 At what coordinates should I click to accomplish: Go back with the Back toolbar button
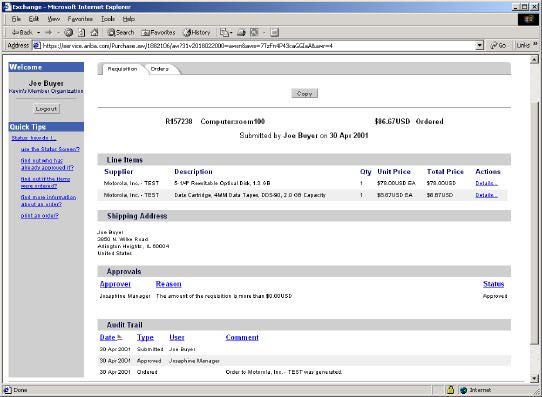[x=22, y=32]
